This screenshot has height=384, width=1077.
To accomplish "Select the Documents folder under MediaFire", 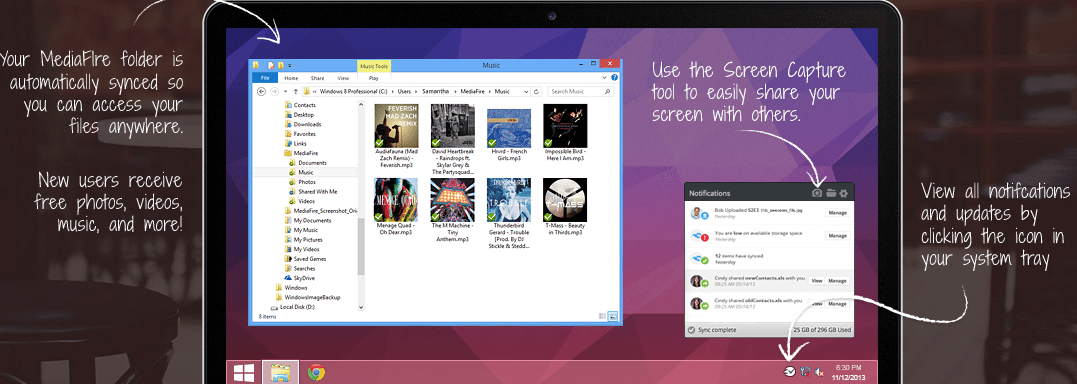I will [x=308, y=163].
